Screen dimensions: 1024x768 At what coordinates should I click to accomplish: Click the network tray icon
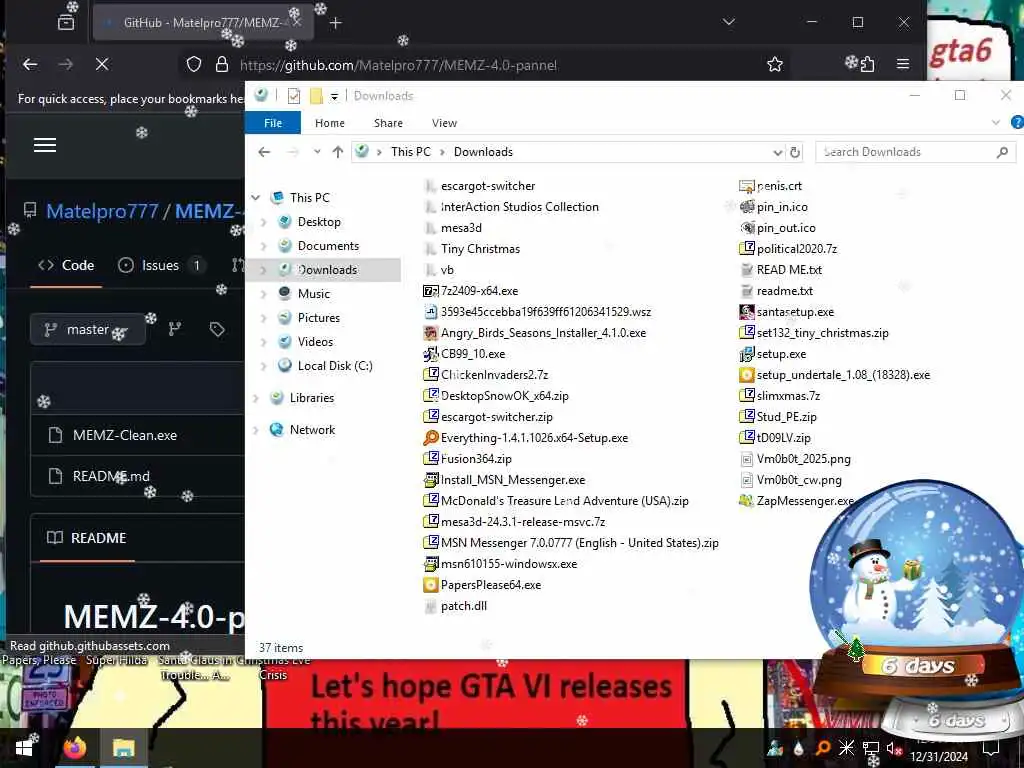pos(871,748)
